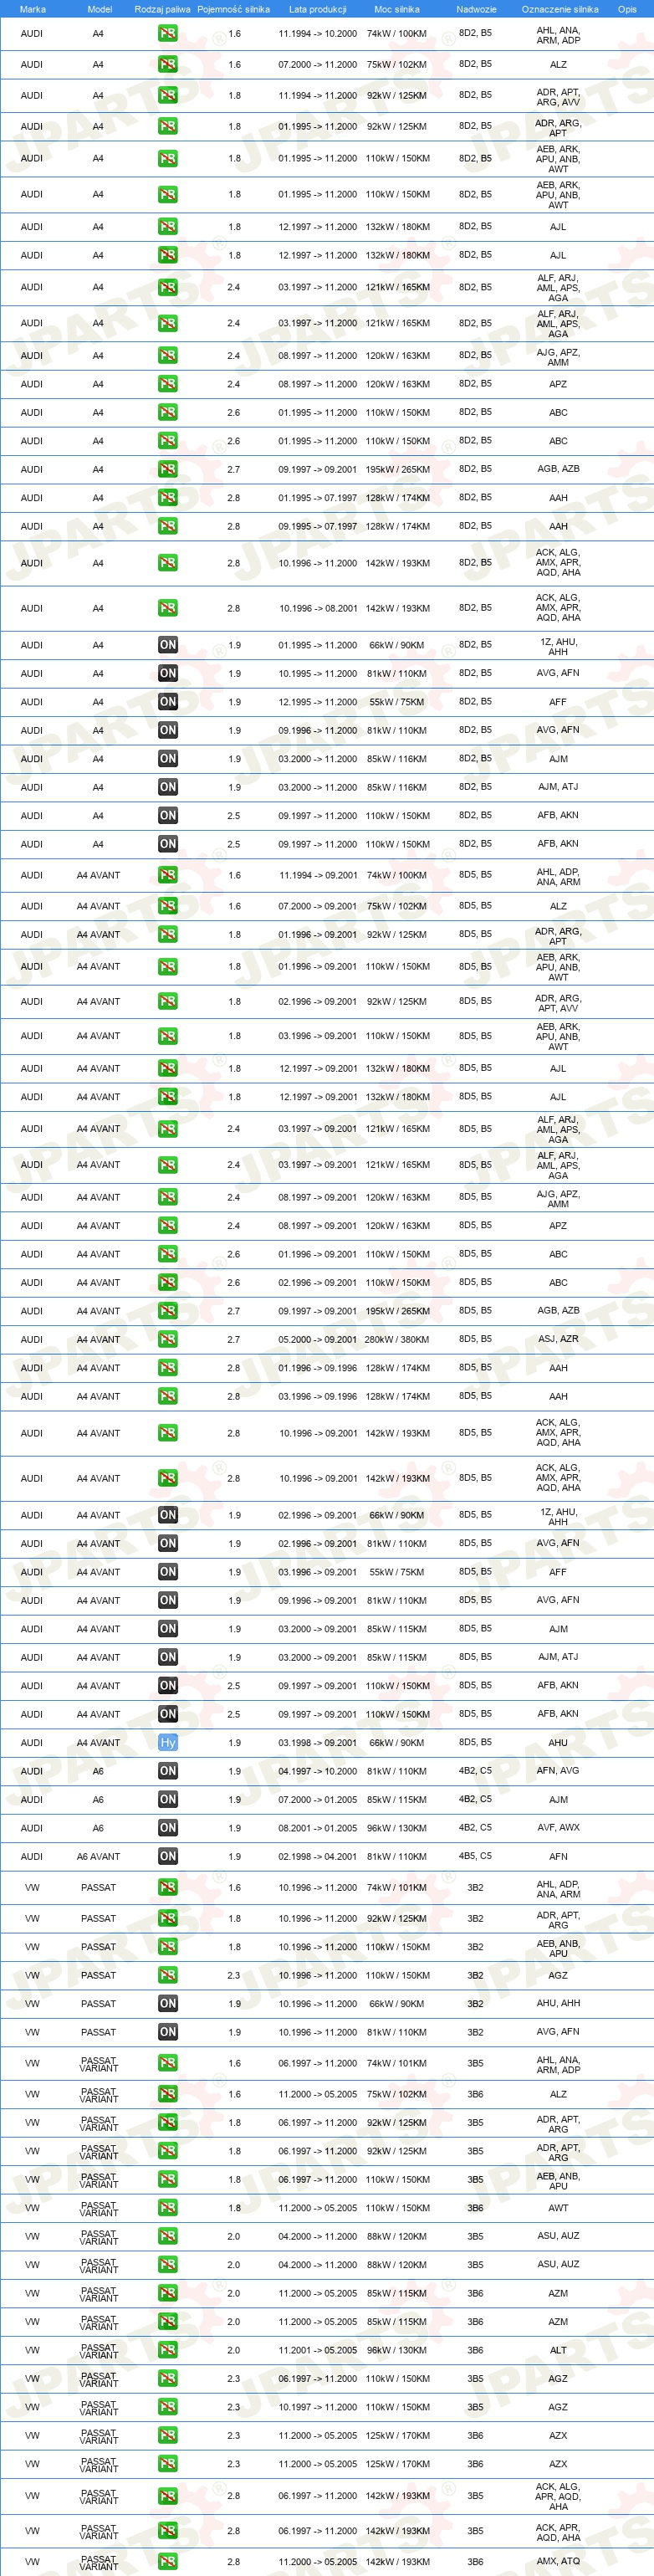The height and width of the screenshot is (2576, 654).
Task: Click production years 05.2000 -> 09.2001 cell
Action: 317,1340
